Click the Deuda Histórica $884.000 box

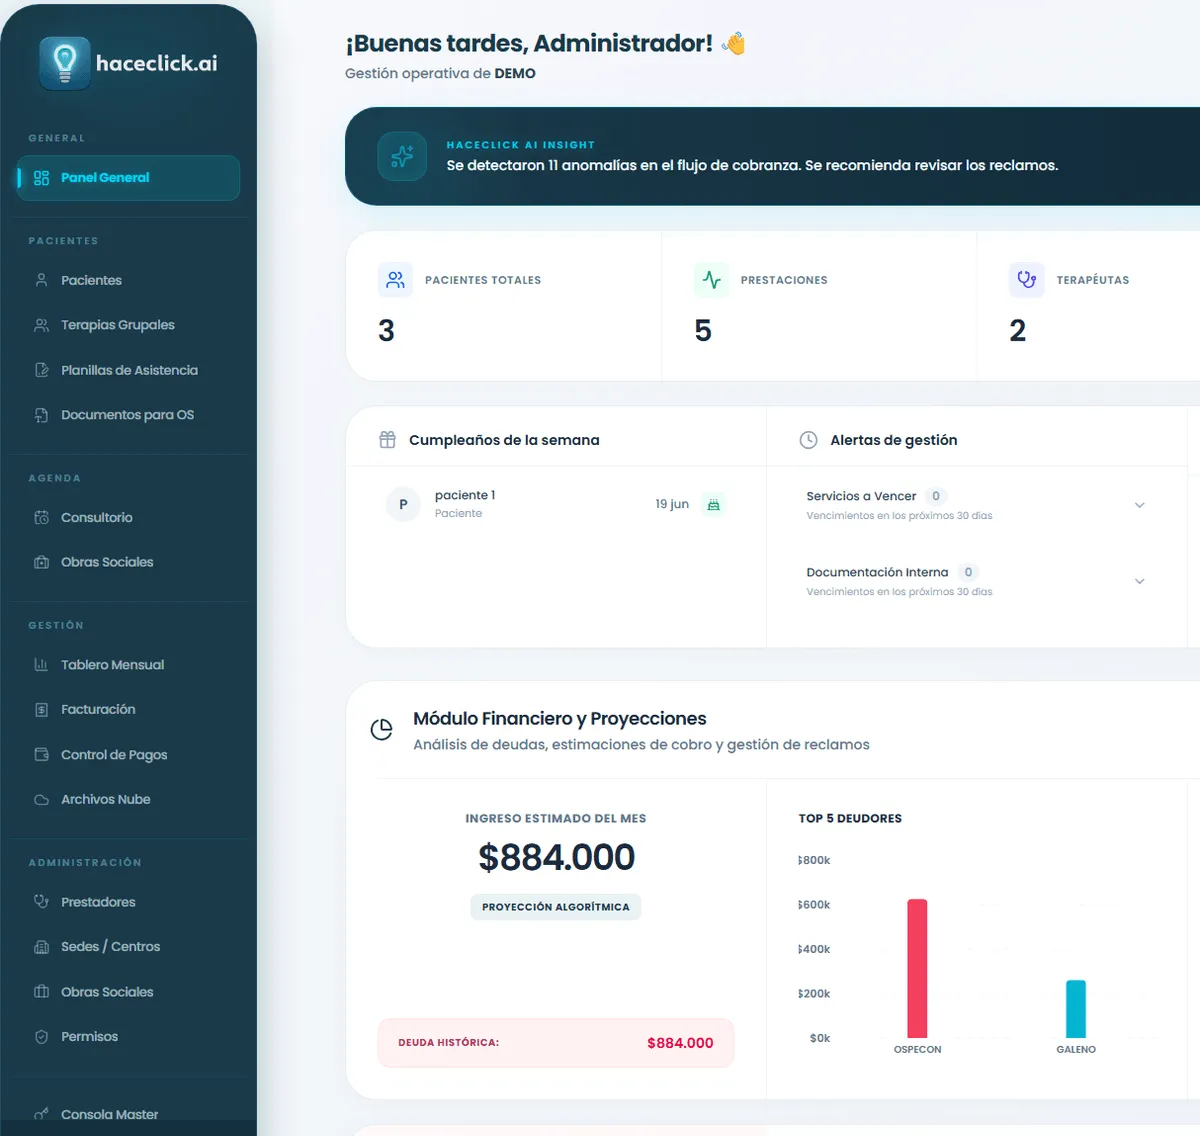pos(556,1043)
